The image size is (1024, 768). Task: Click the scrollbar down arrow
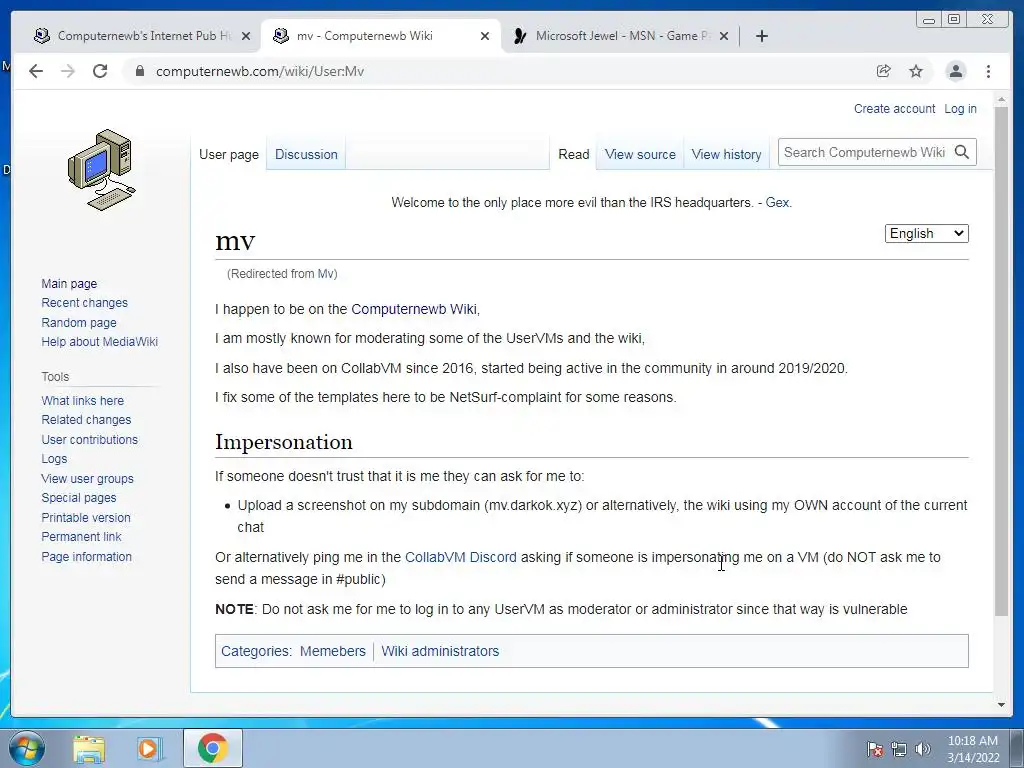pyautogui.click(x=1001, y=705)
